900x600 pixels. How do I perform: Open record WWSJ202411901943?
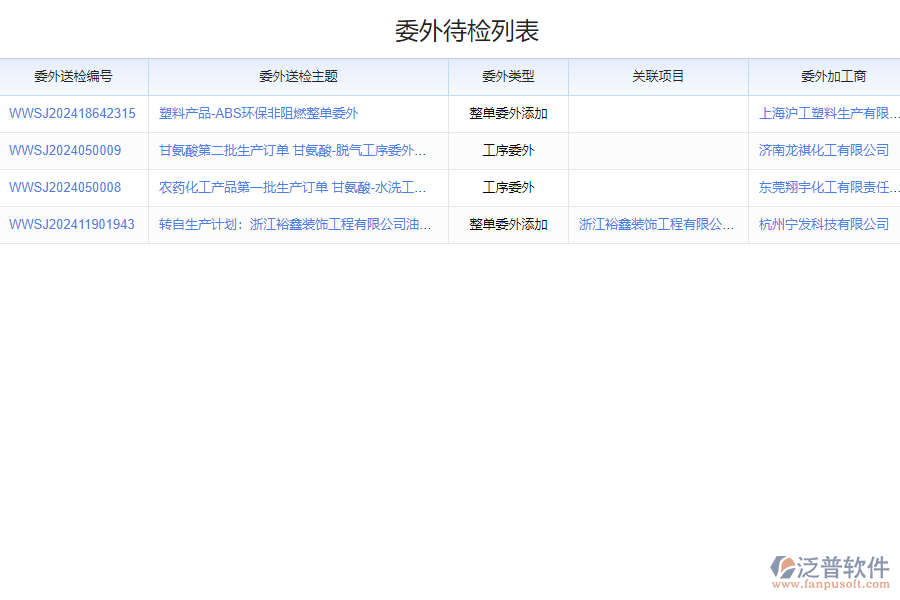pyautogui.click(x=71, y=224)
